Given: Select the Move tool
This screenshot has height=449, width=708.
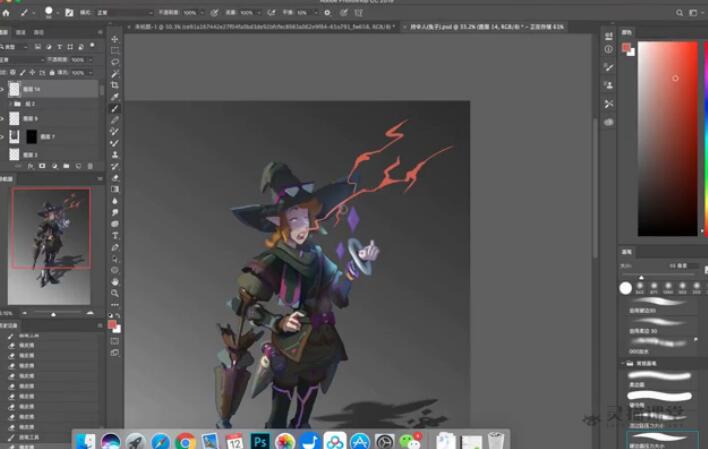Looking at the screenshot, I should click(x=115, y=39).
